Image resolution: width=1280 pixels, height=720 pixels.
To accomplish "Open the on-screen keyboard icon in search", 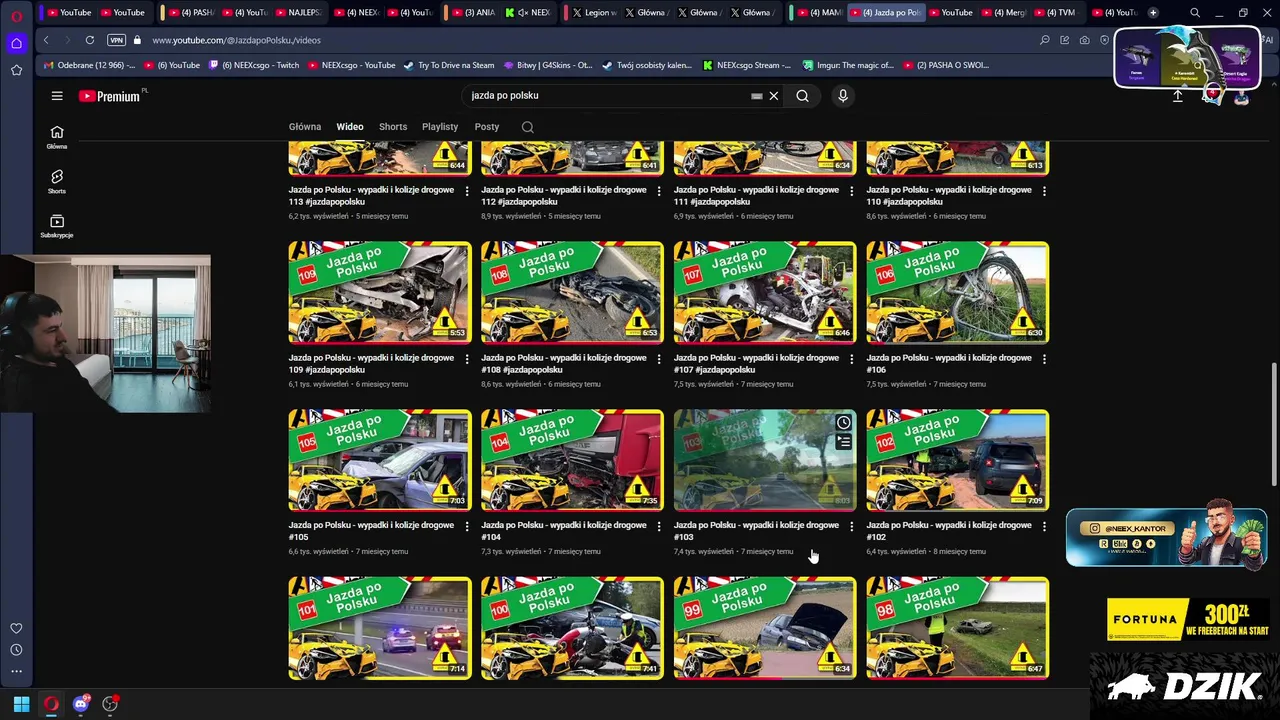I will 757,96.
